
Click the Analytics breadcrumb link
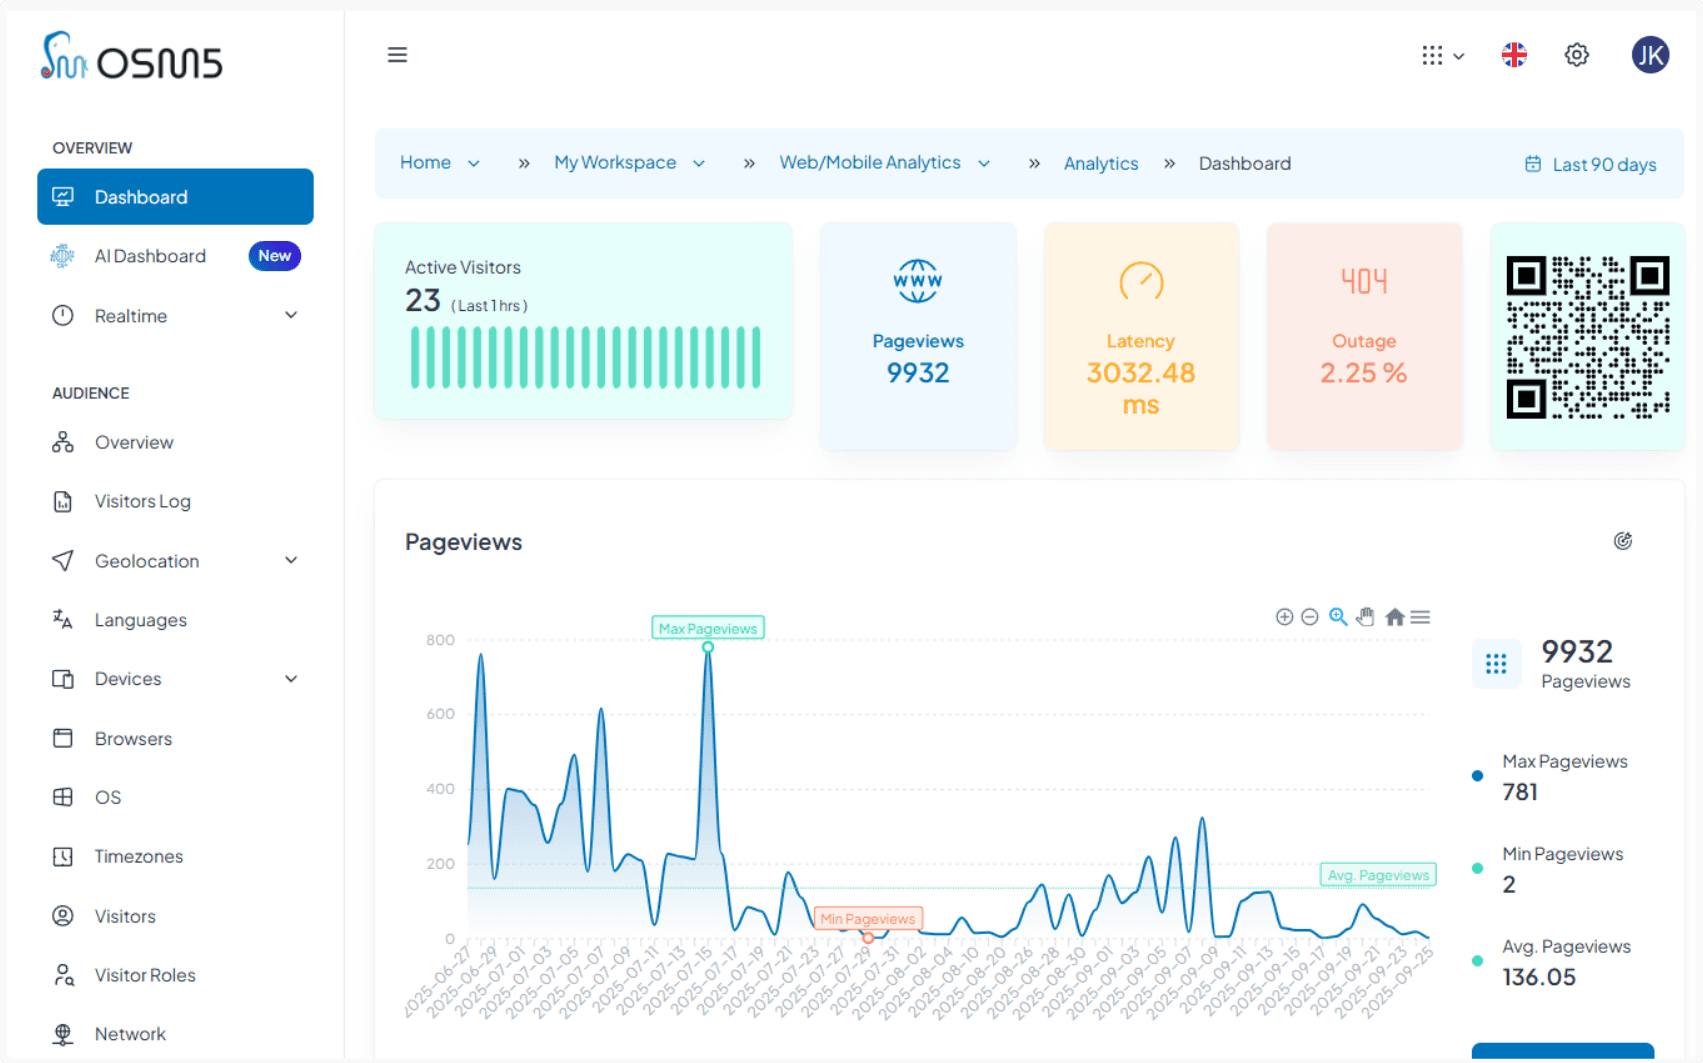coord(1101,163)
